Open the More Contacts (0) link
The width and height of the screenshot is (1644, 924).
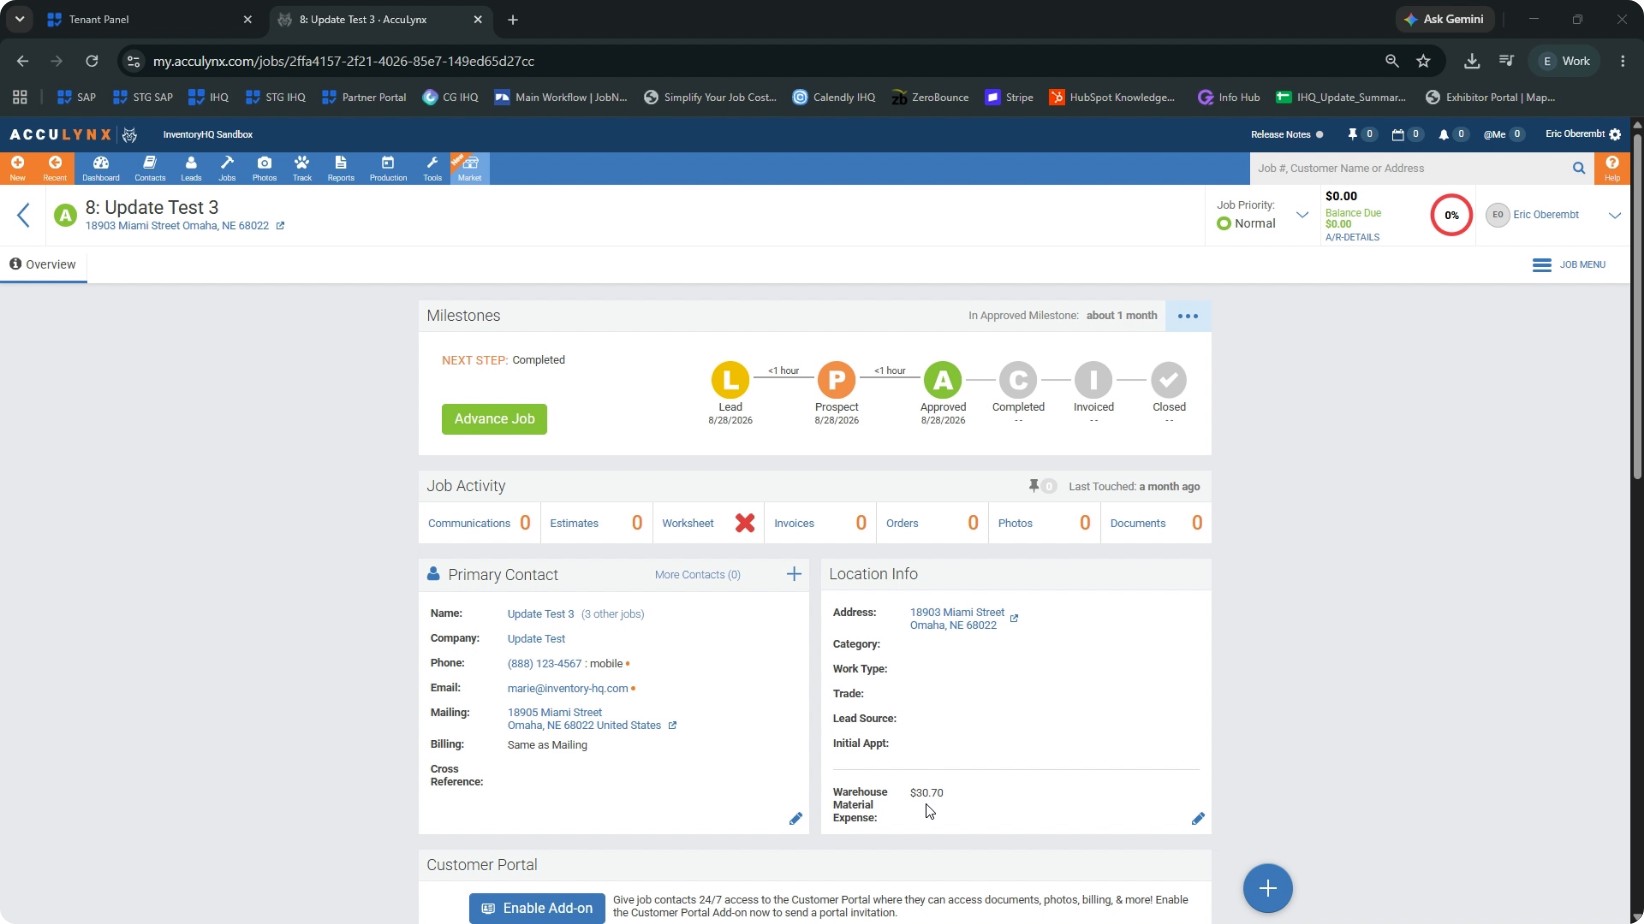point(698,575)
